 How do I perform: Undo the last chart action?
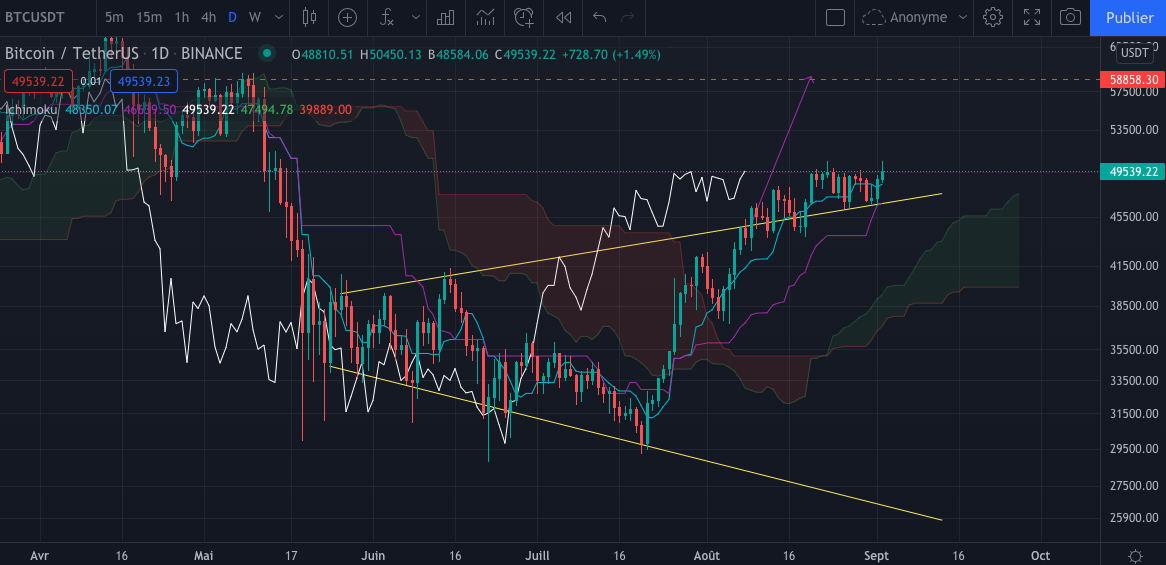[x=600, y=17]
